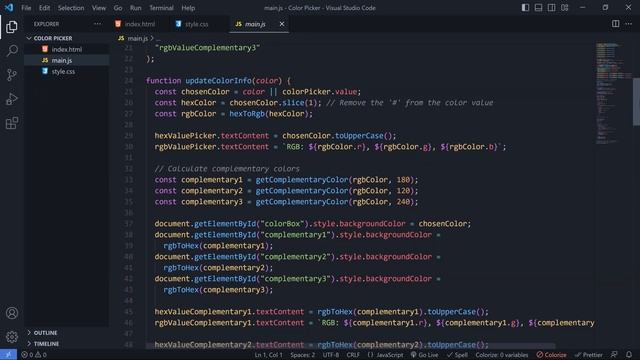Select main.js in the Explorer tree
The height and width of the screenshot is (360, 640).
(67, 60)
